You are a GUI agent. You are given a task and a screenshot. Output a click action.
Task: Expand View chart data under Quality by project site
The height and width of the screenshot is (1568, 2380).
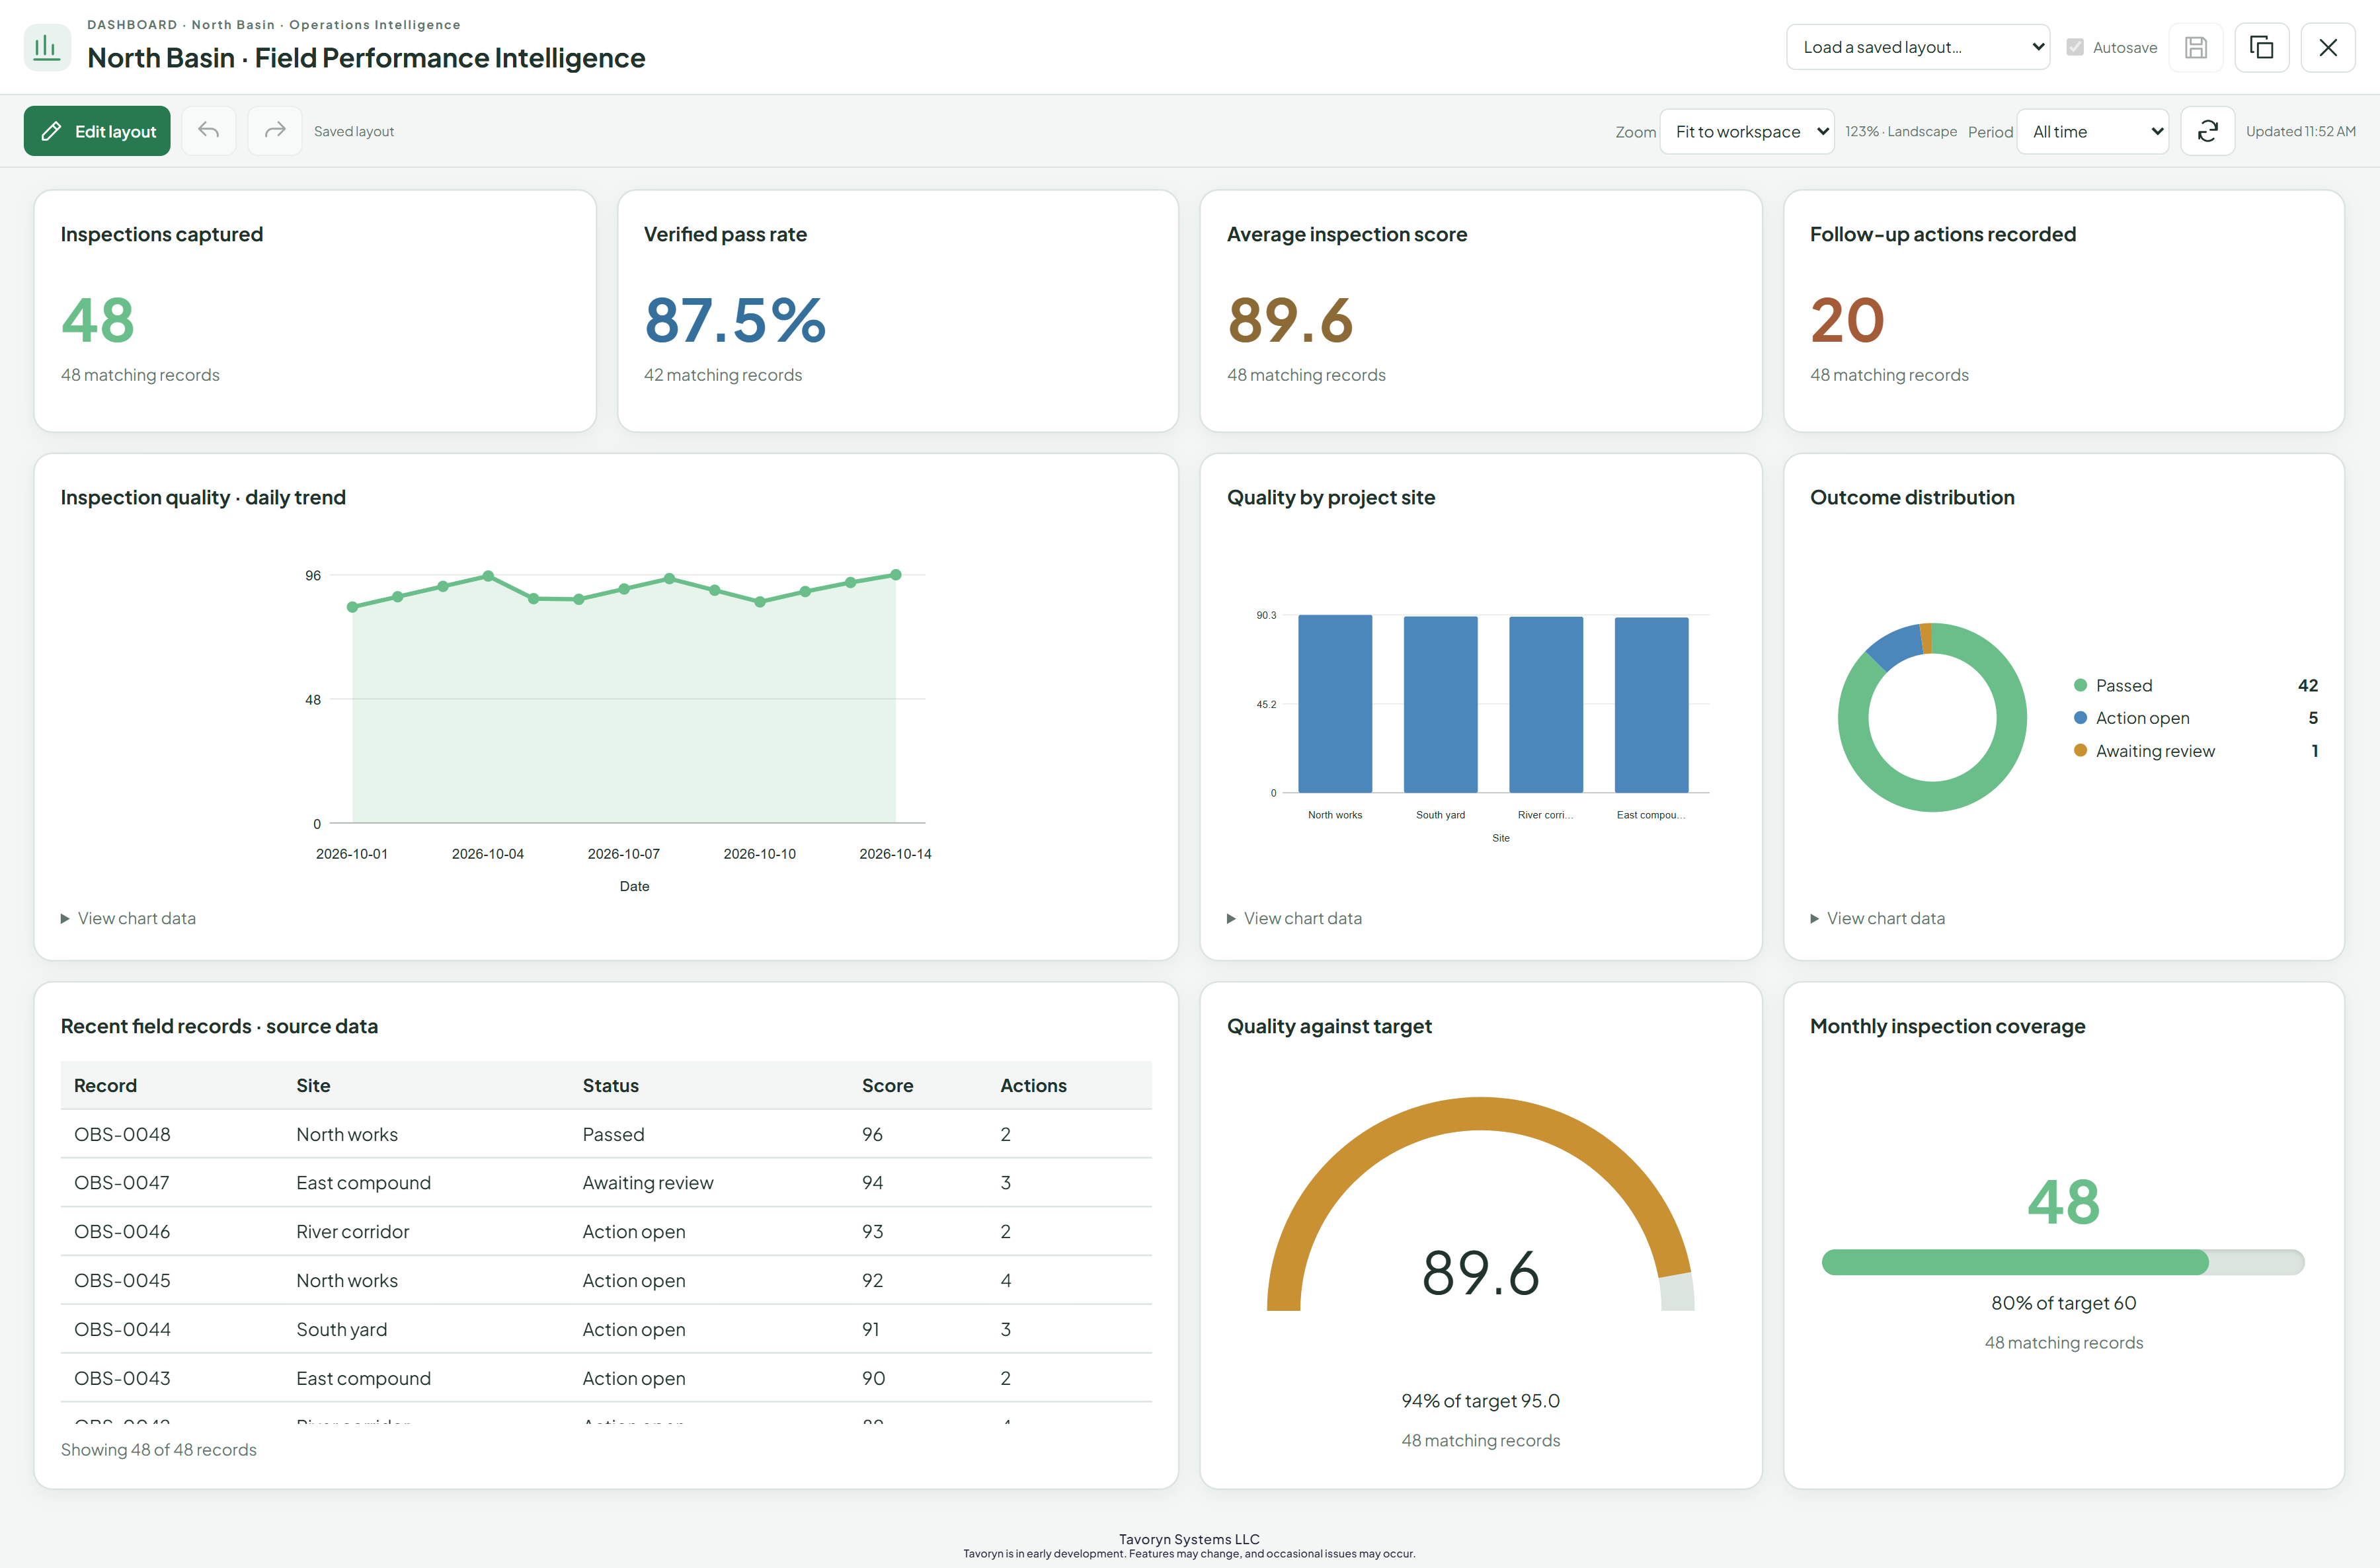(1294, 918)
